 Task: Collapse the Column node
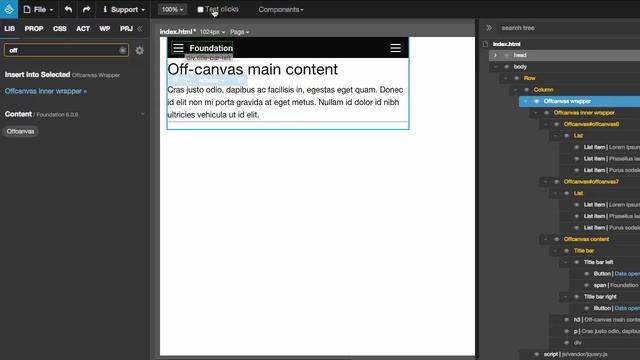(515, 89)
